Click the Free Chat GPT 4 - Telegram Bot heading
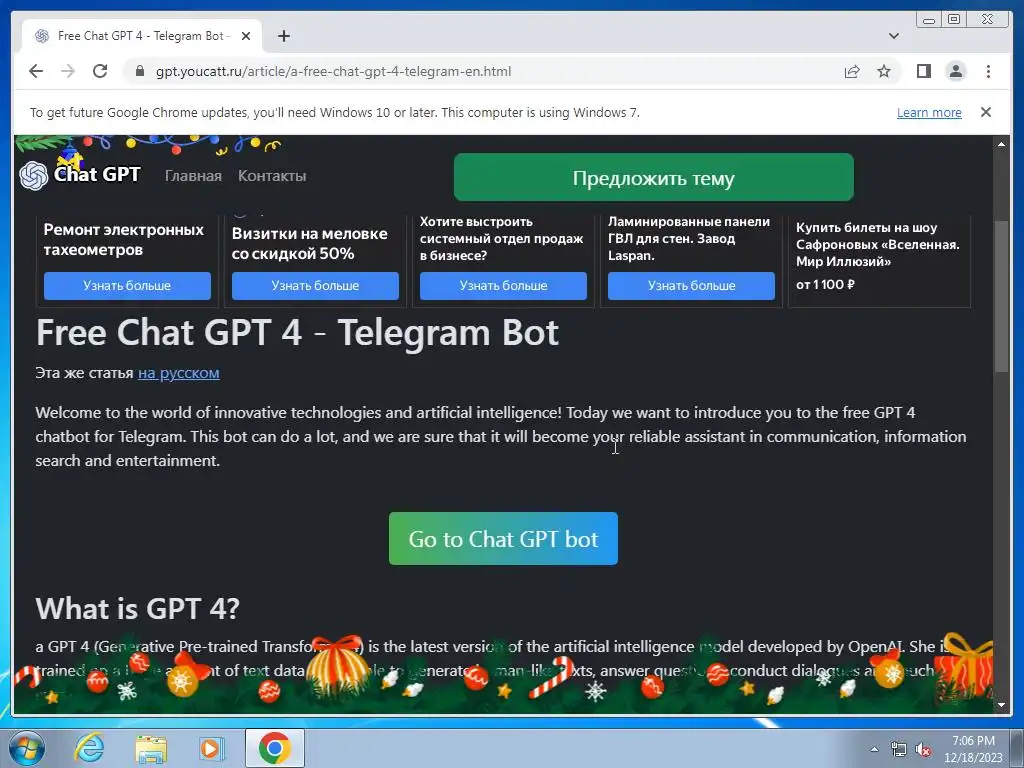This screenshot has width=1024, height=768. pyautogui.click(x=297, y=332)
